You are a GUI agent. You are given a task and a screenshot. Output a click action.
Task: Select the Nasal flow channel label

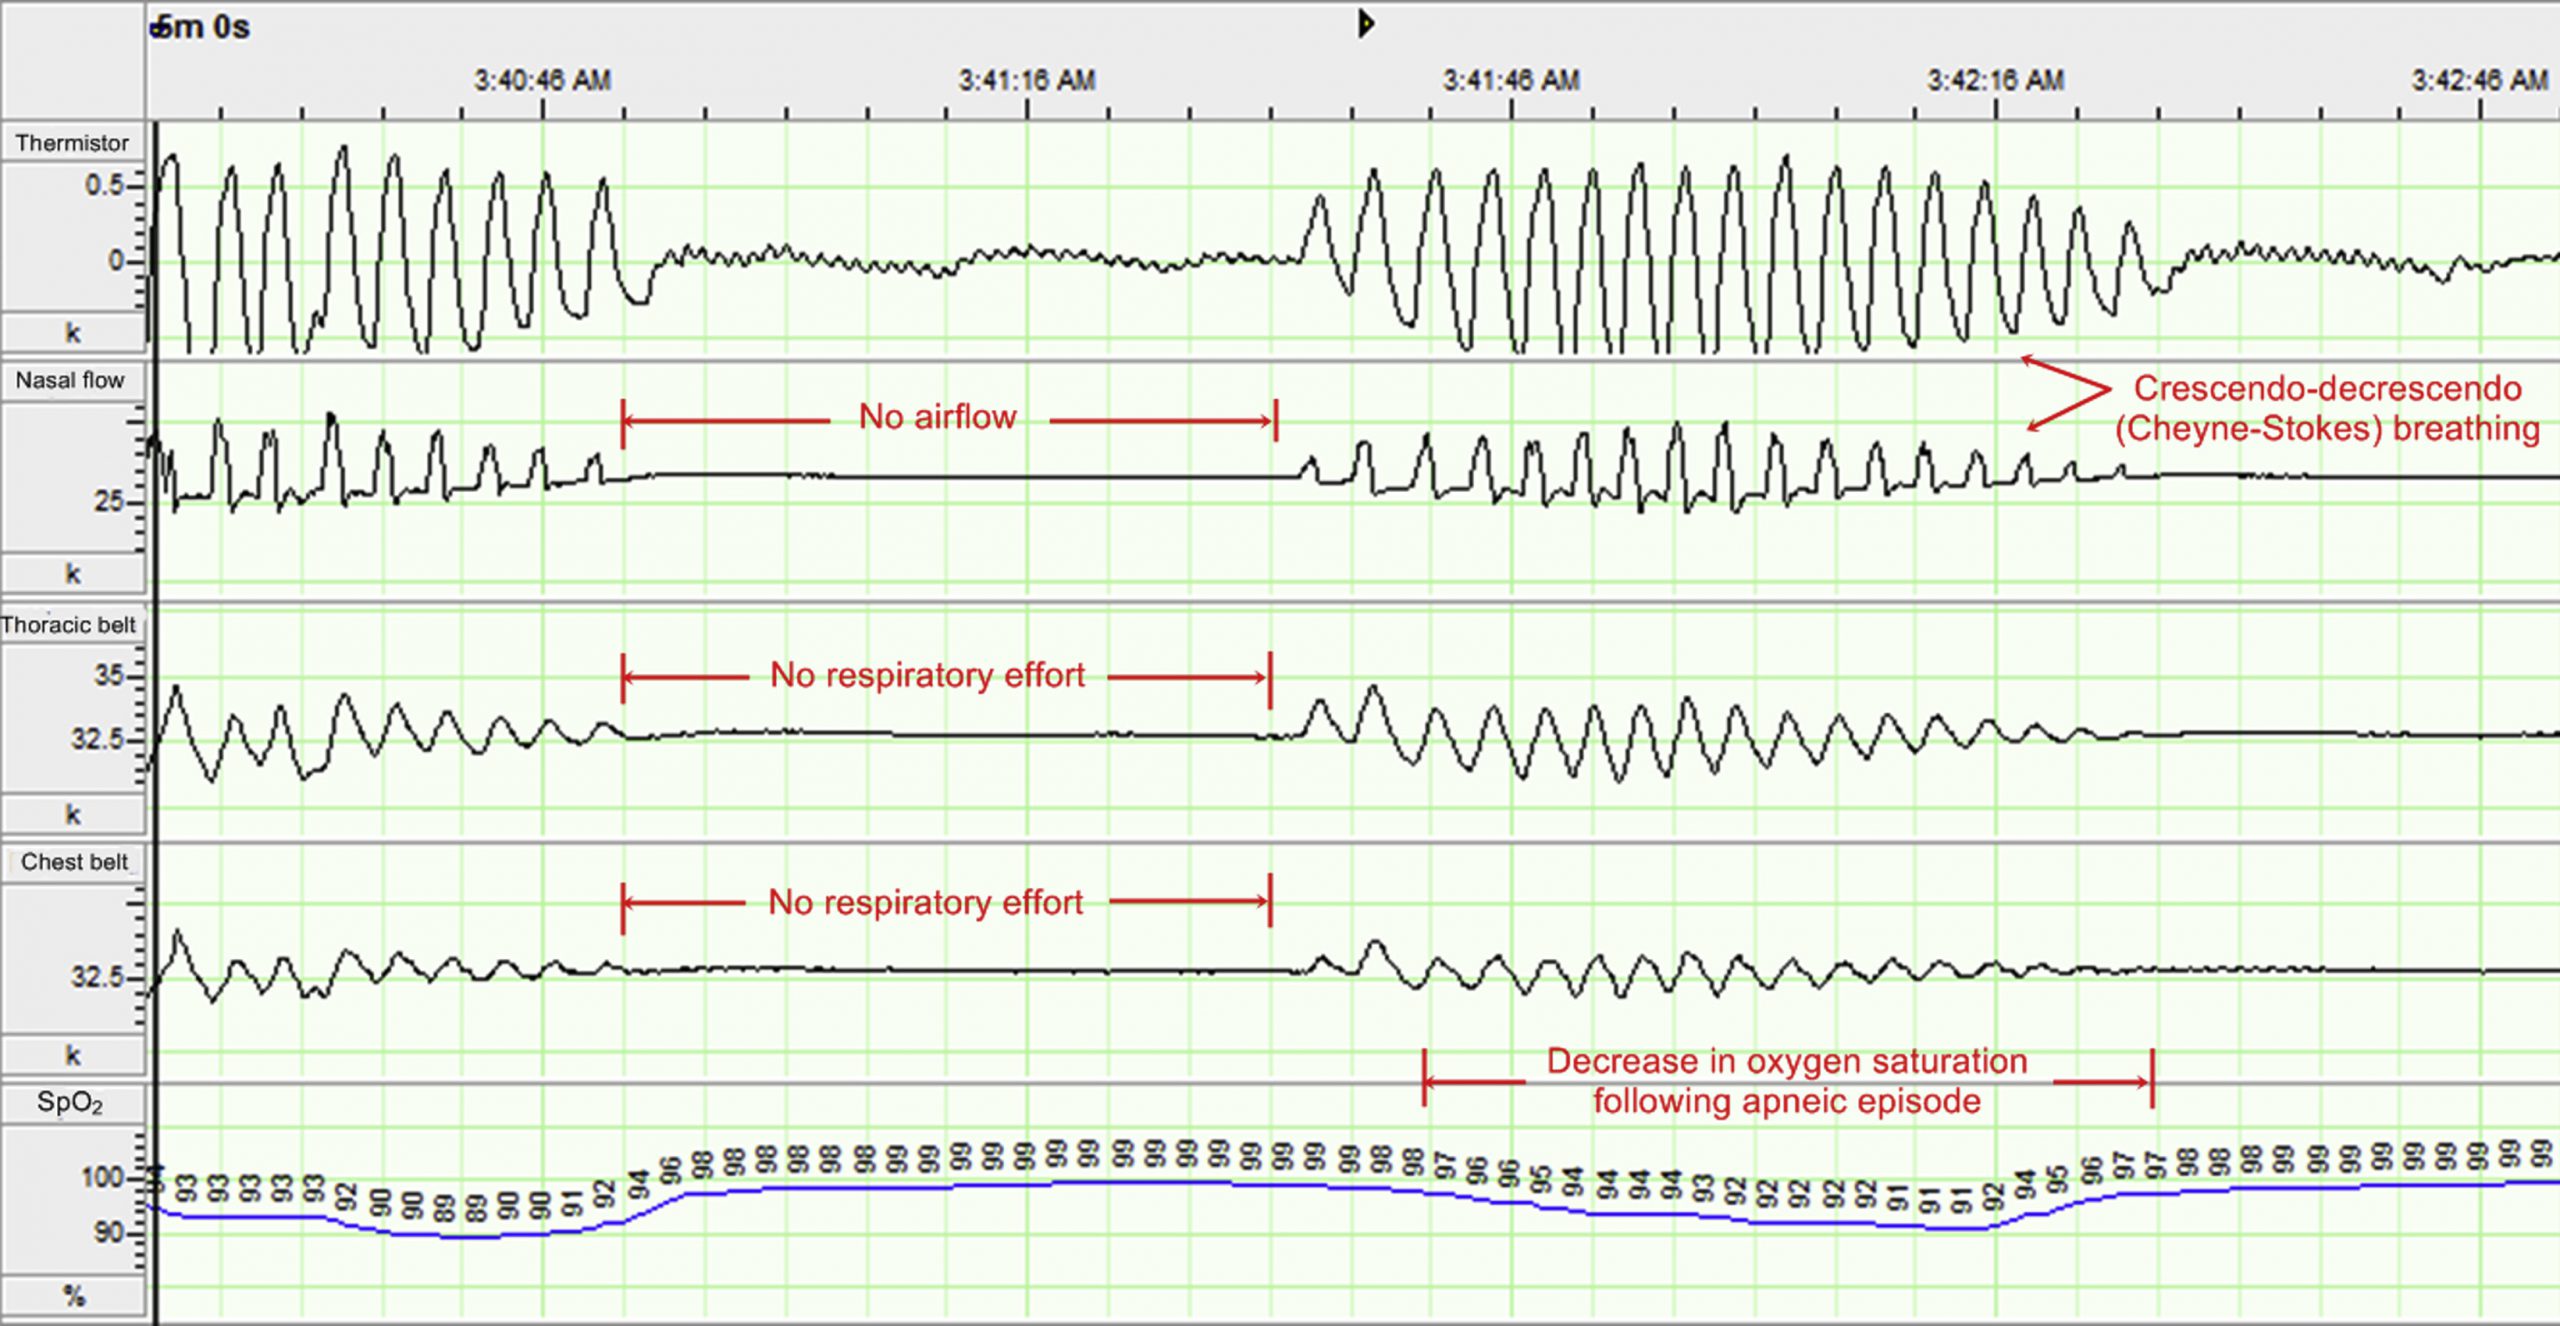[70, 381]
